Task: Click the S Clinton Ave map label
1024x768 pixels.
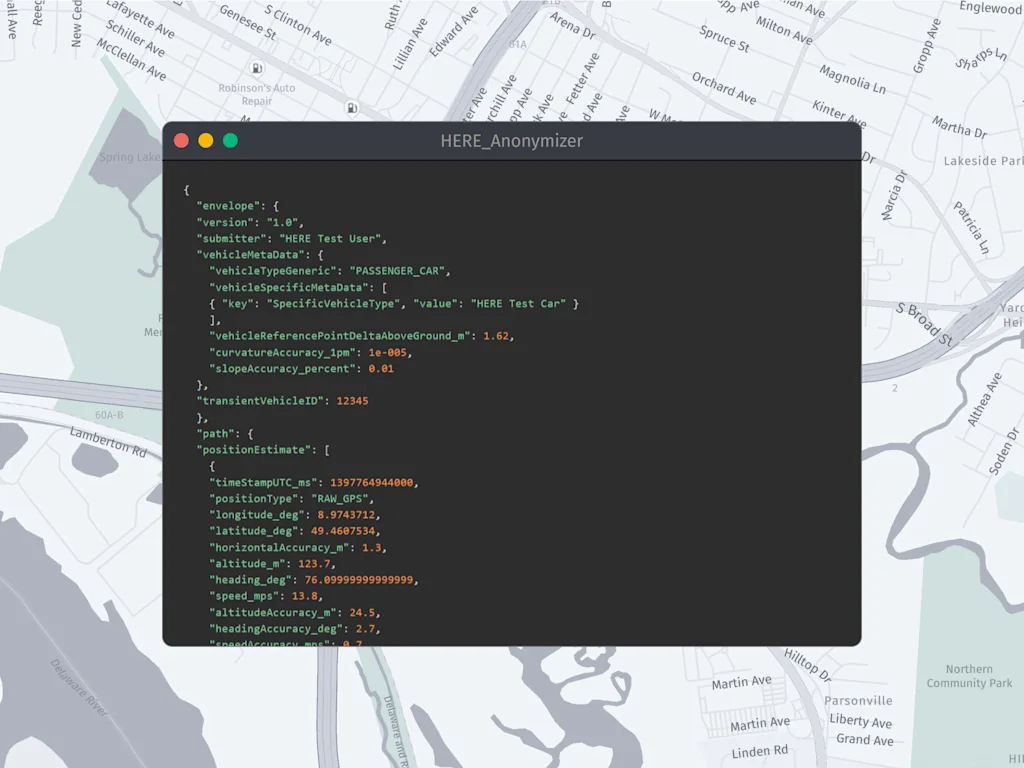Action: click(298, 25)
